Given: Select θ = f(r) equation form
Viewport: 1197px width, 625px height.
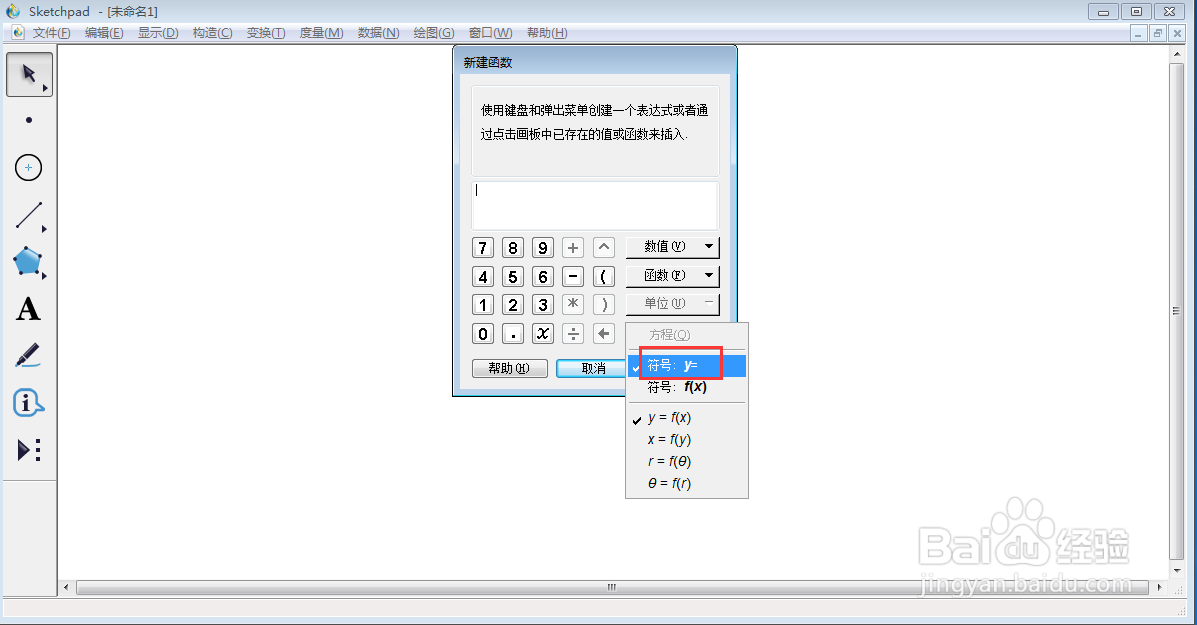Looking at the screenshot, I should [686, 484].
